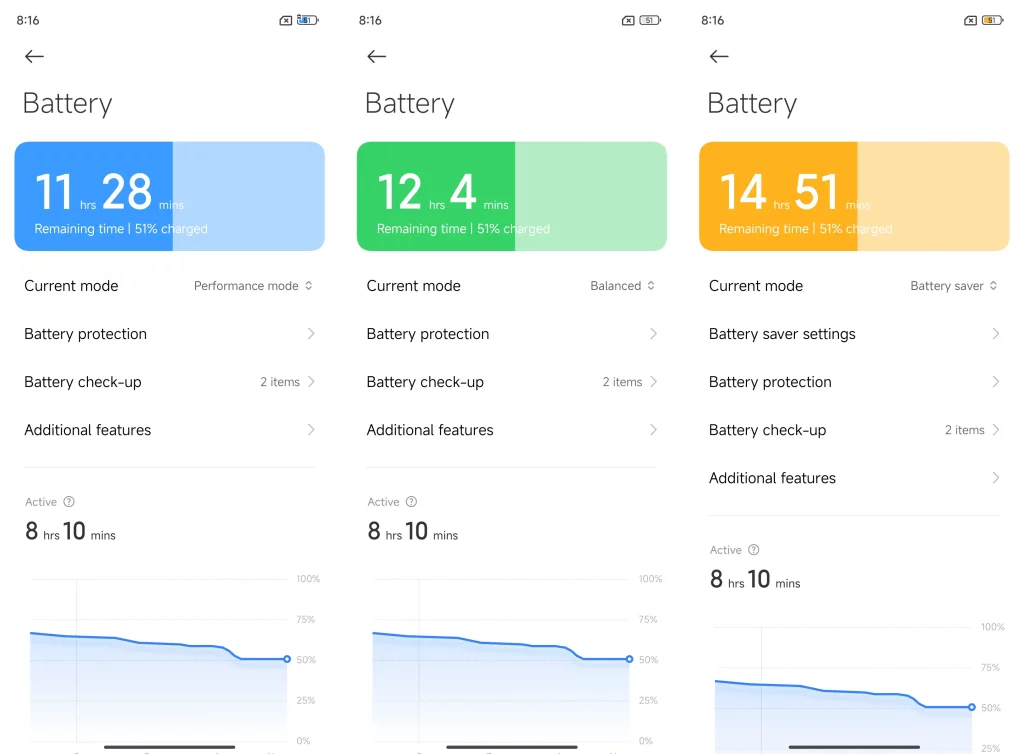The image size is (1024, 754).
Task: Open Battery check-up on Battery saver screen
Action: [x=854, y=430]
